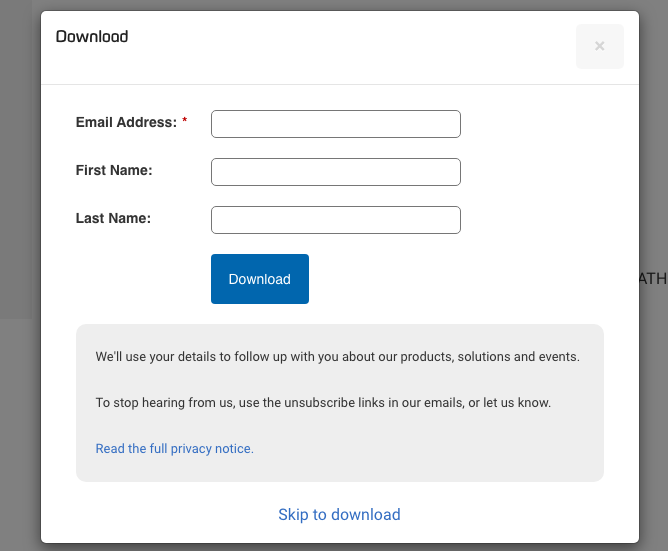Click empty header space beside the Download title
The width and height of the screenshot is (668, 551).
click(x=350, y=47)
